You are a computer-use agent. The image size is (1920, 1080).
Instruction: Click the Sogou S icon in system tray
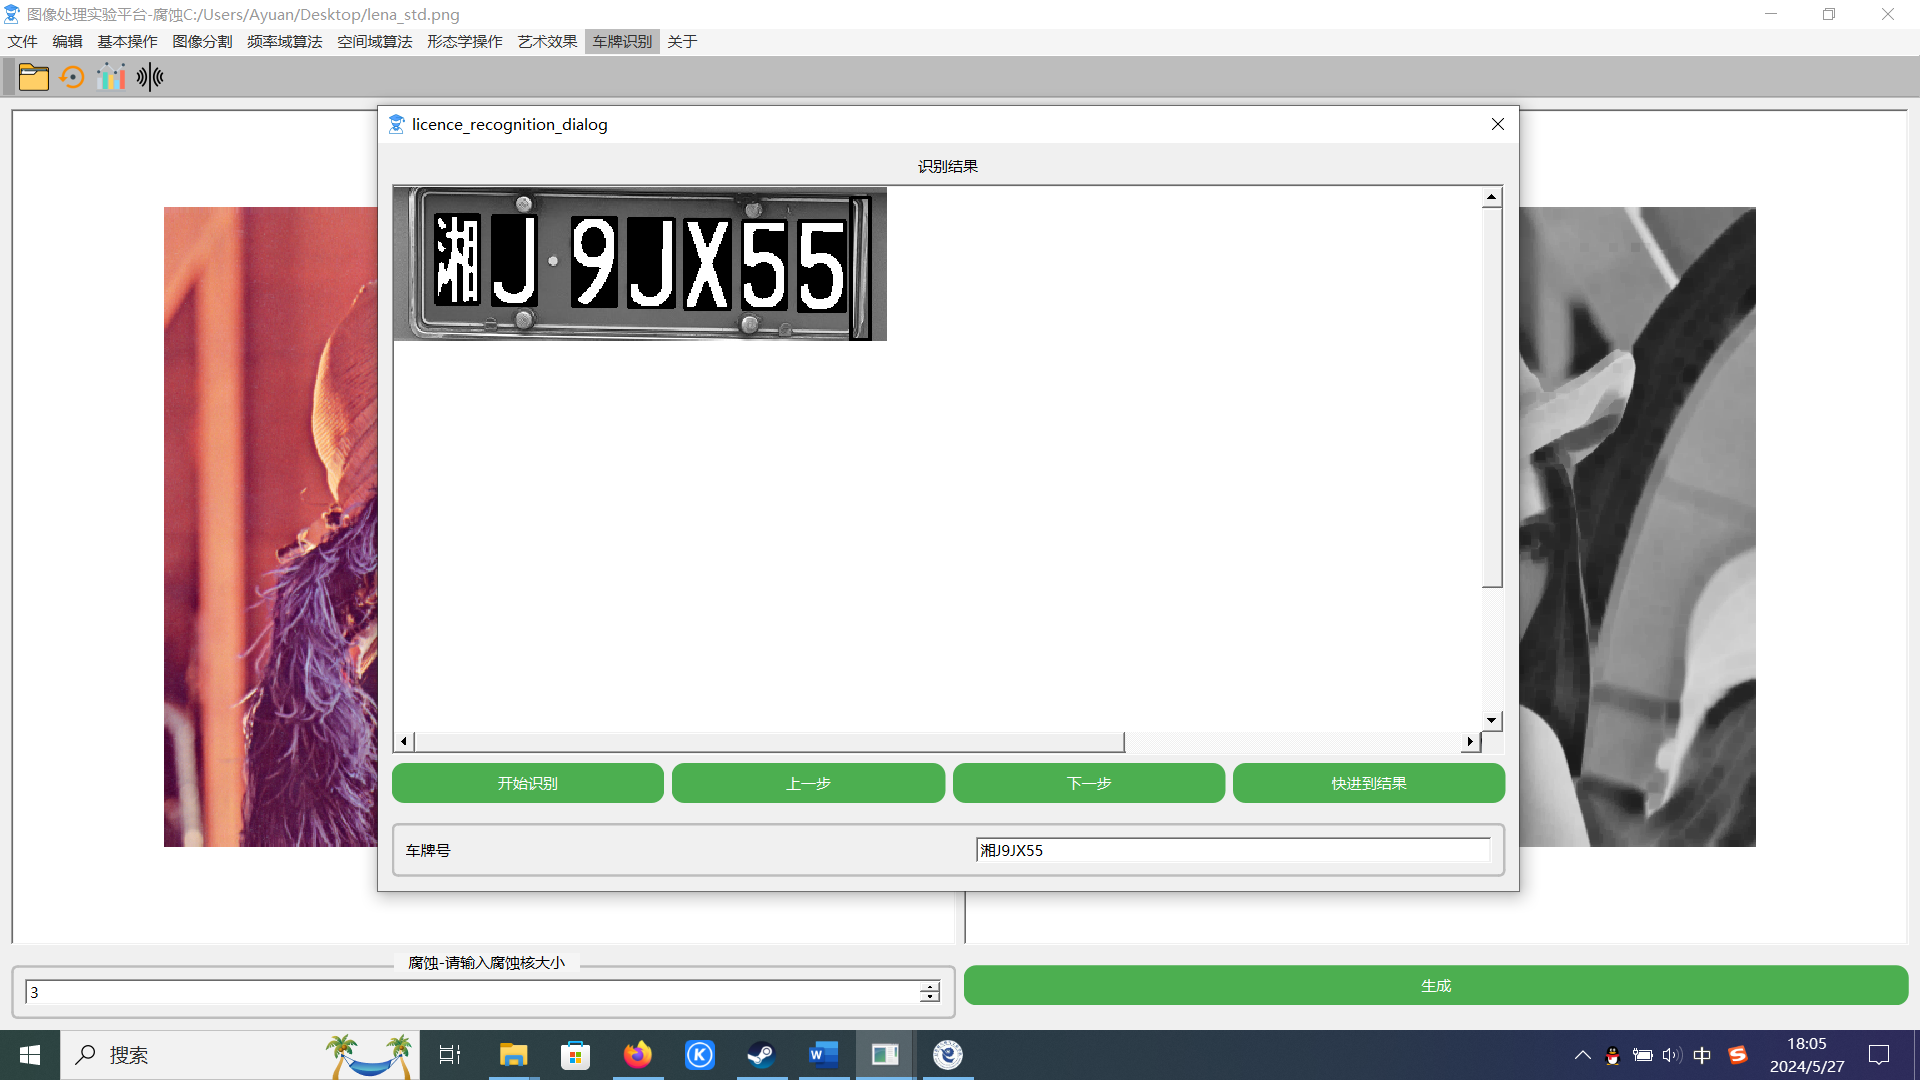(x=1739, y=1055)
